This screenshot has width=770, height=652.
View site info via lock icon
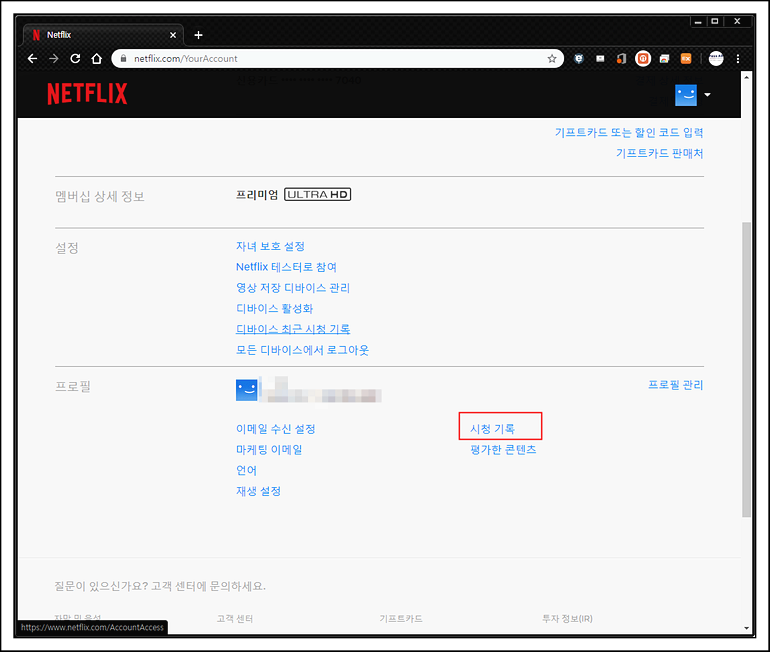(123, 58)
